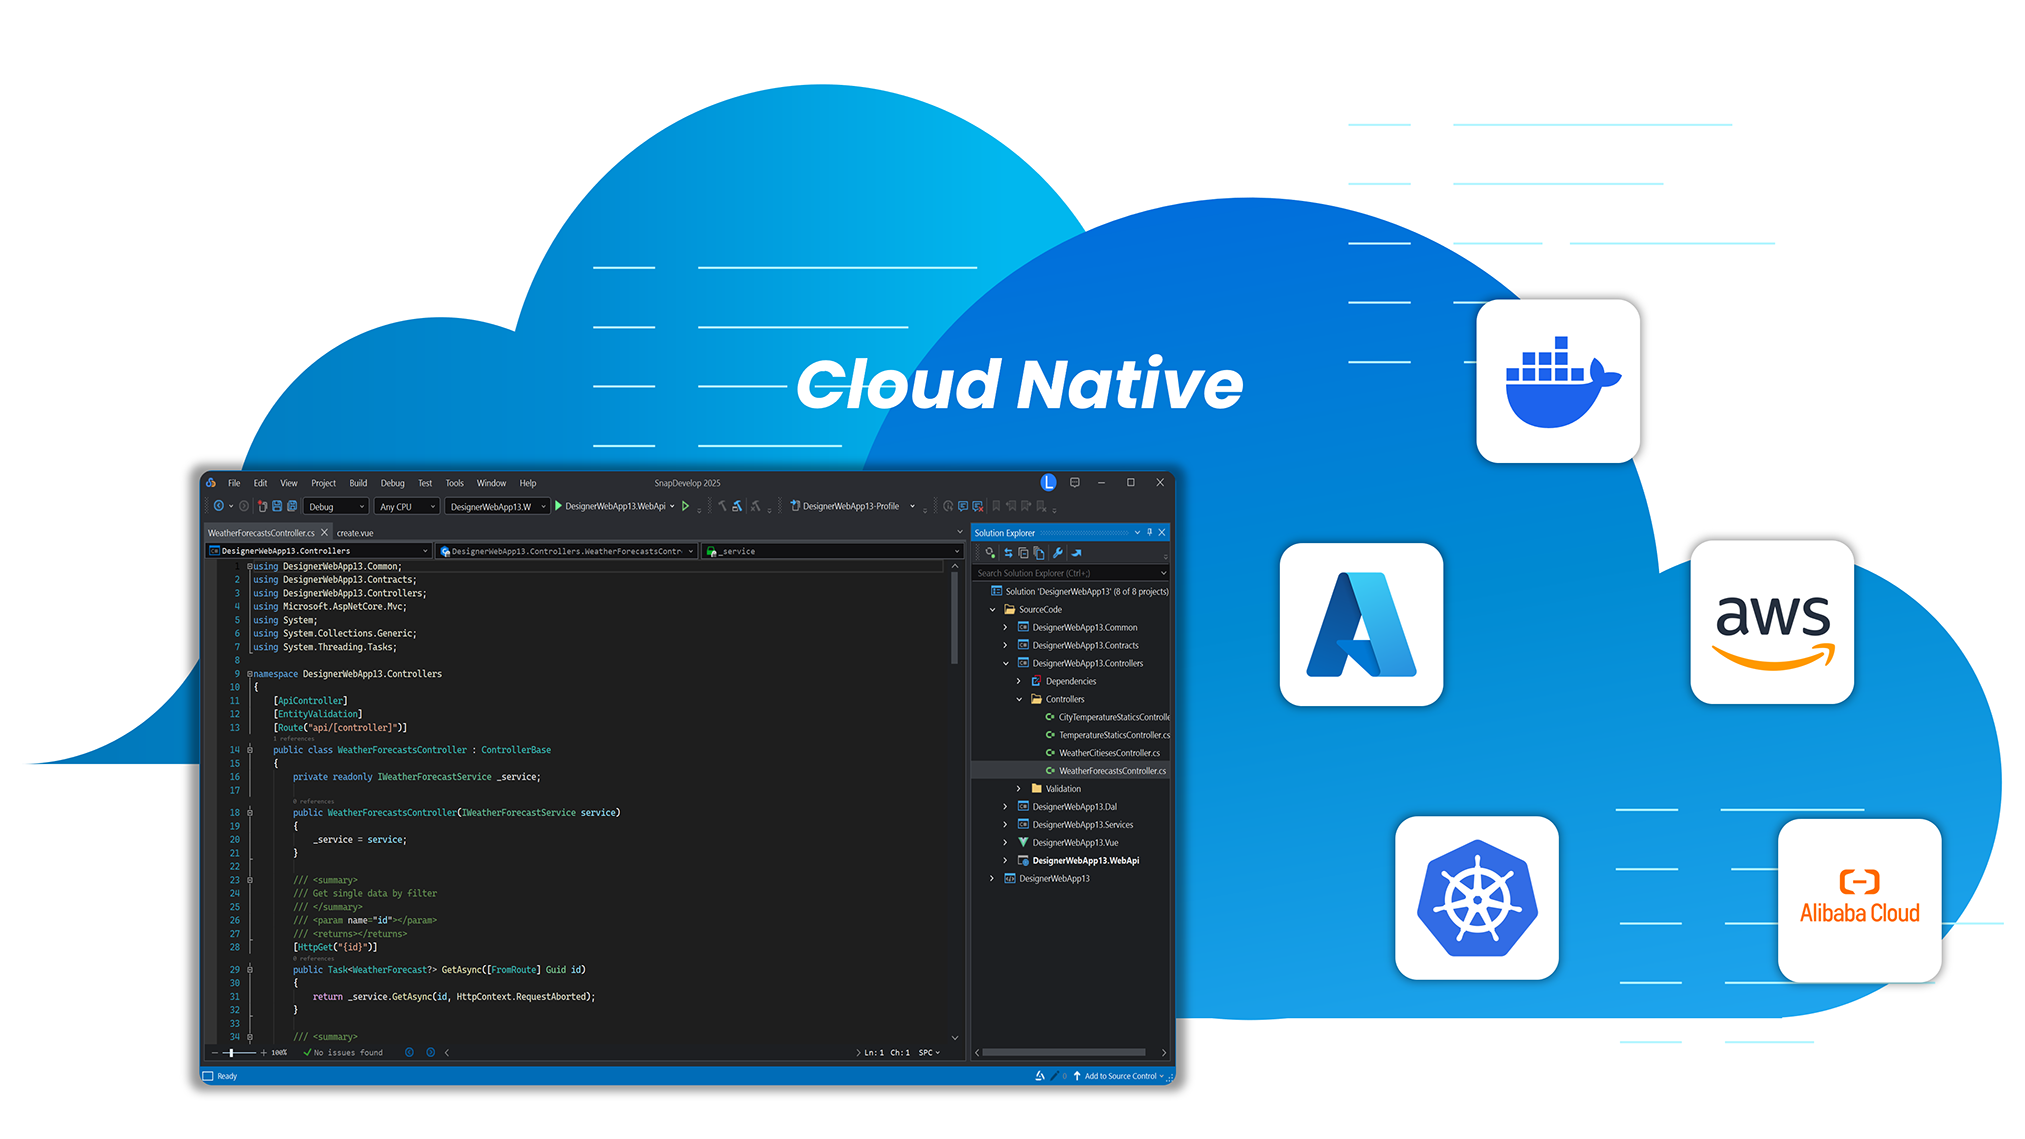Click the navigate backward arrow icon

(219, 506)
